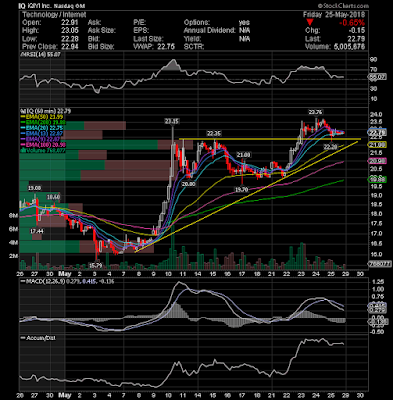Select the Open value 22.91
This screenshot has width=393, height=400.
pyautogui.click(x=70, y=23)
